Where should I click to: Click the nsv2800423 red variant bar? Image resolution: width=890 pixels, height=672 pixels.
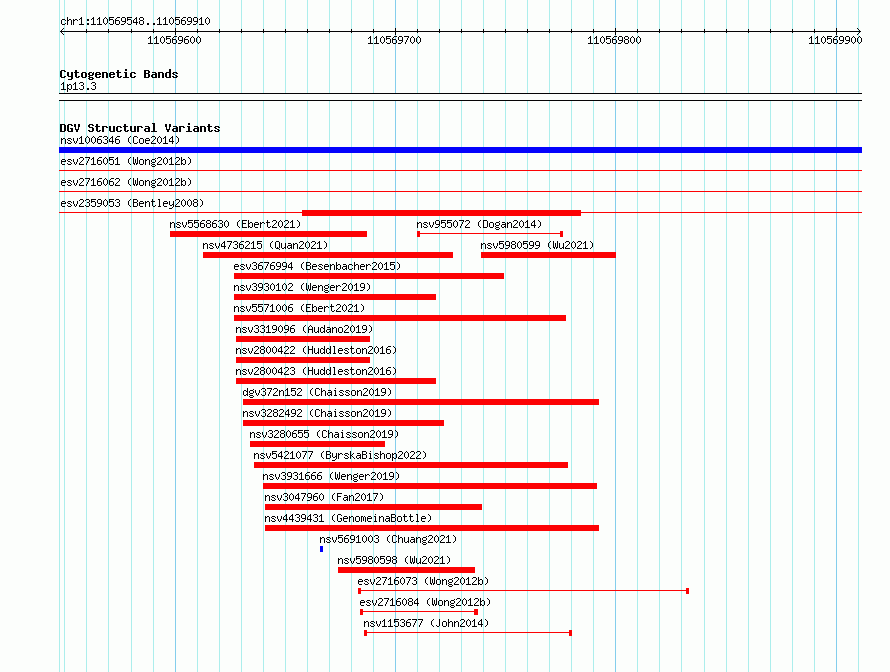coord(336,381)
